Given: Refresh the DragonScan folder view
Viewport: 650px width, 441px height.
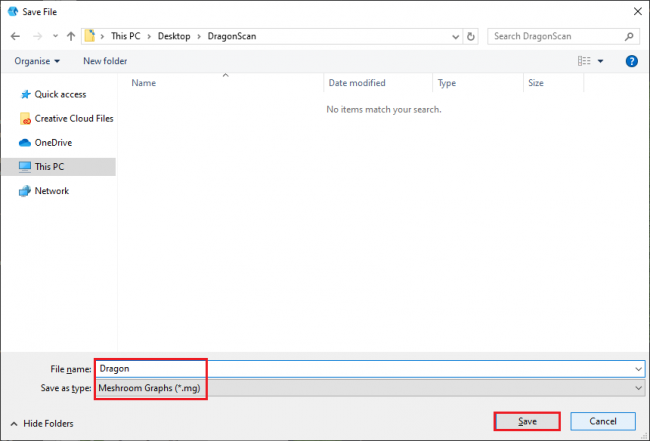Looking at the screenshot, I should tap(471, 36).
